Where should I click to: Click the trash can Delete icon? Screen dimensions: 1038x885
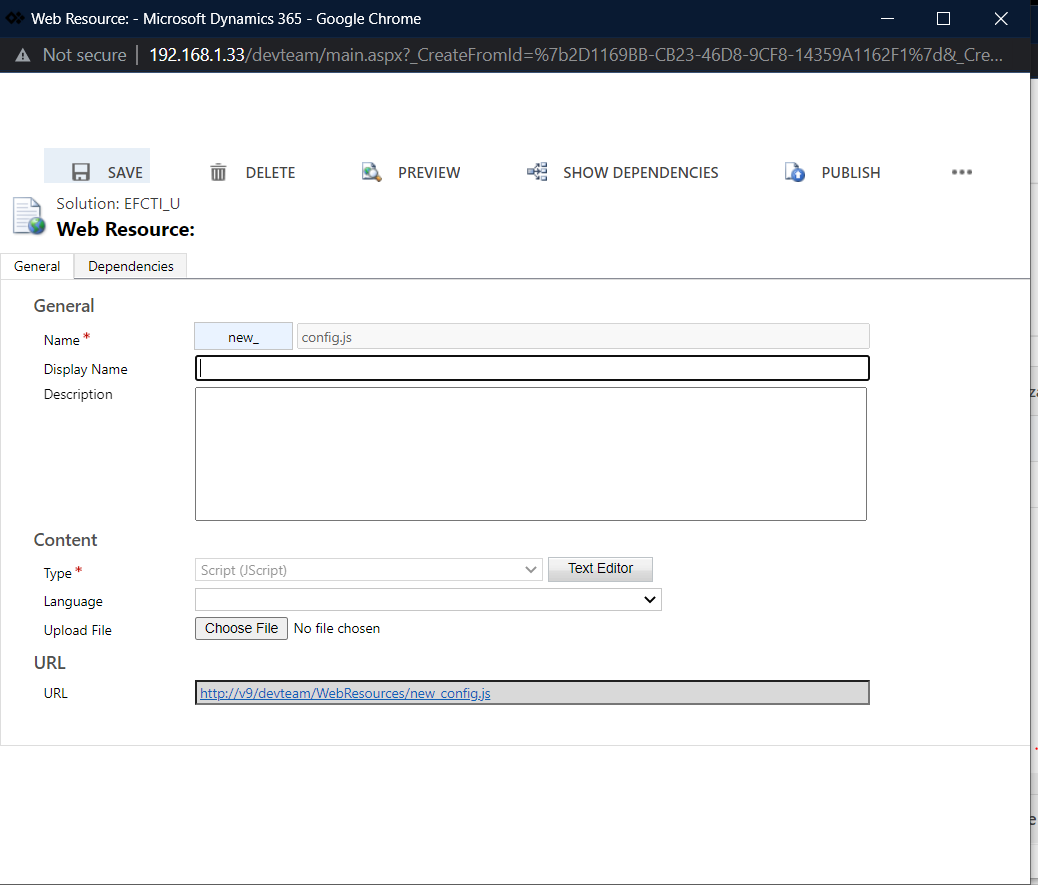coord(218,172)
